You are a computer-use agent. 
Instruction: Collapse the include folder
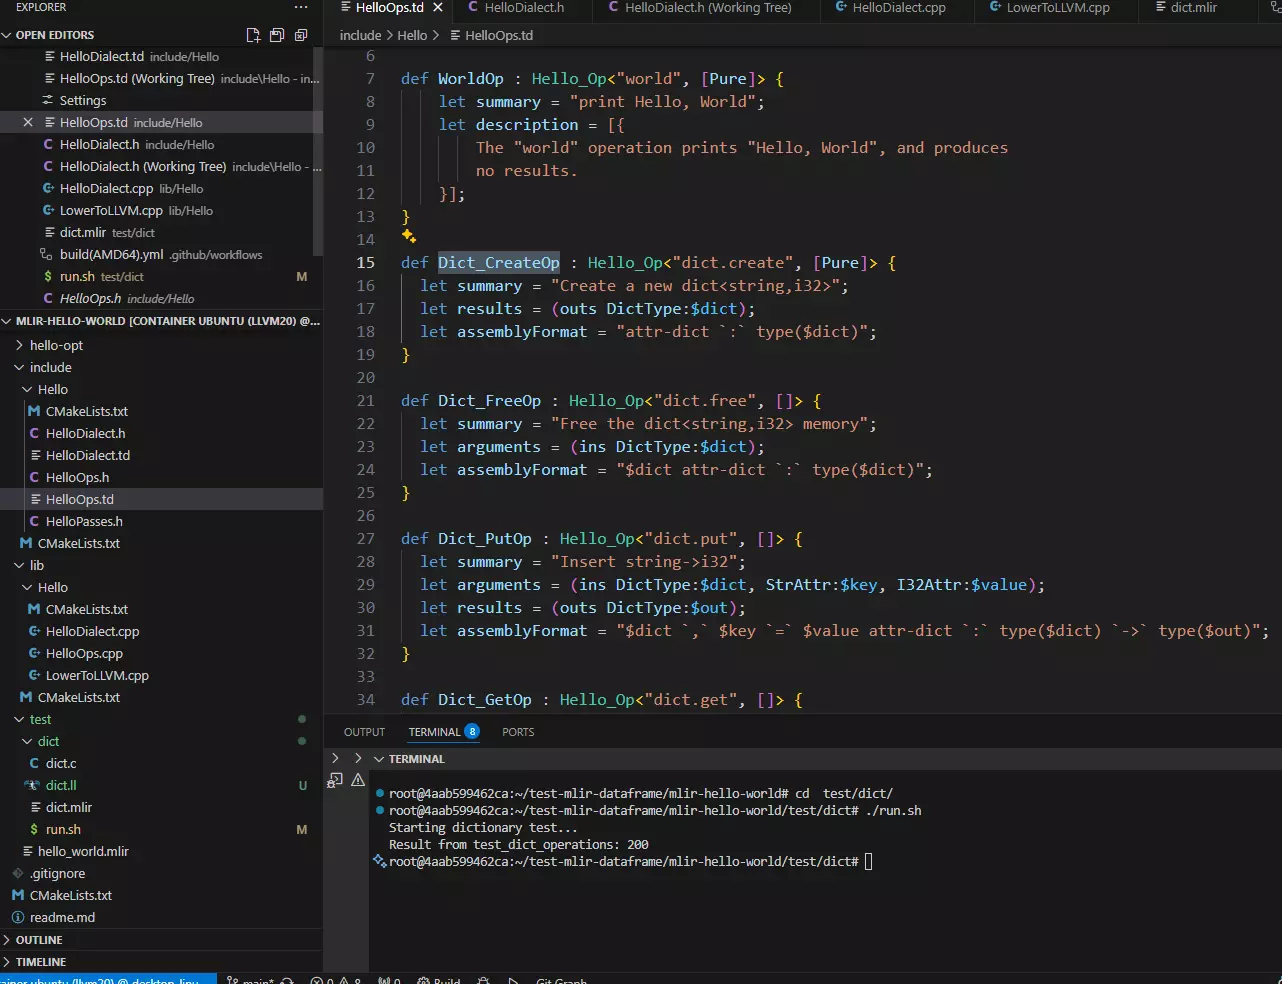(x=19, y=367)
